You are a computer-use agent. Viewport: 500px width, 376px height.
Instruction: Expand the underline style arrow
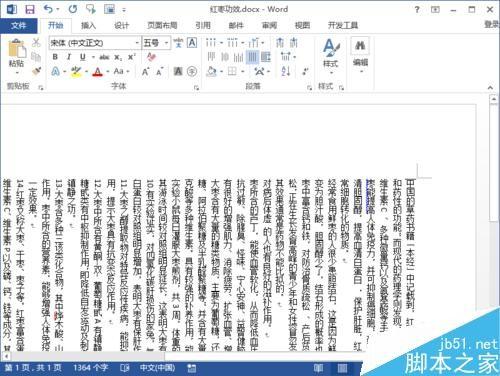[x=93, y=57]
